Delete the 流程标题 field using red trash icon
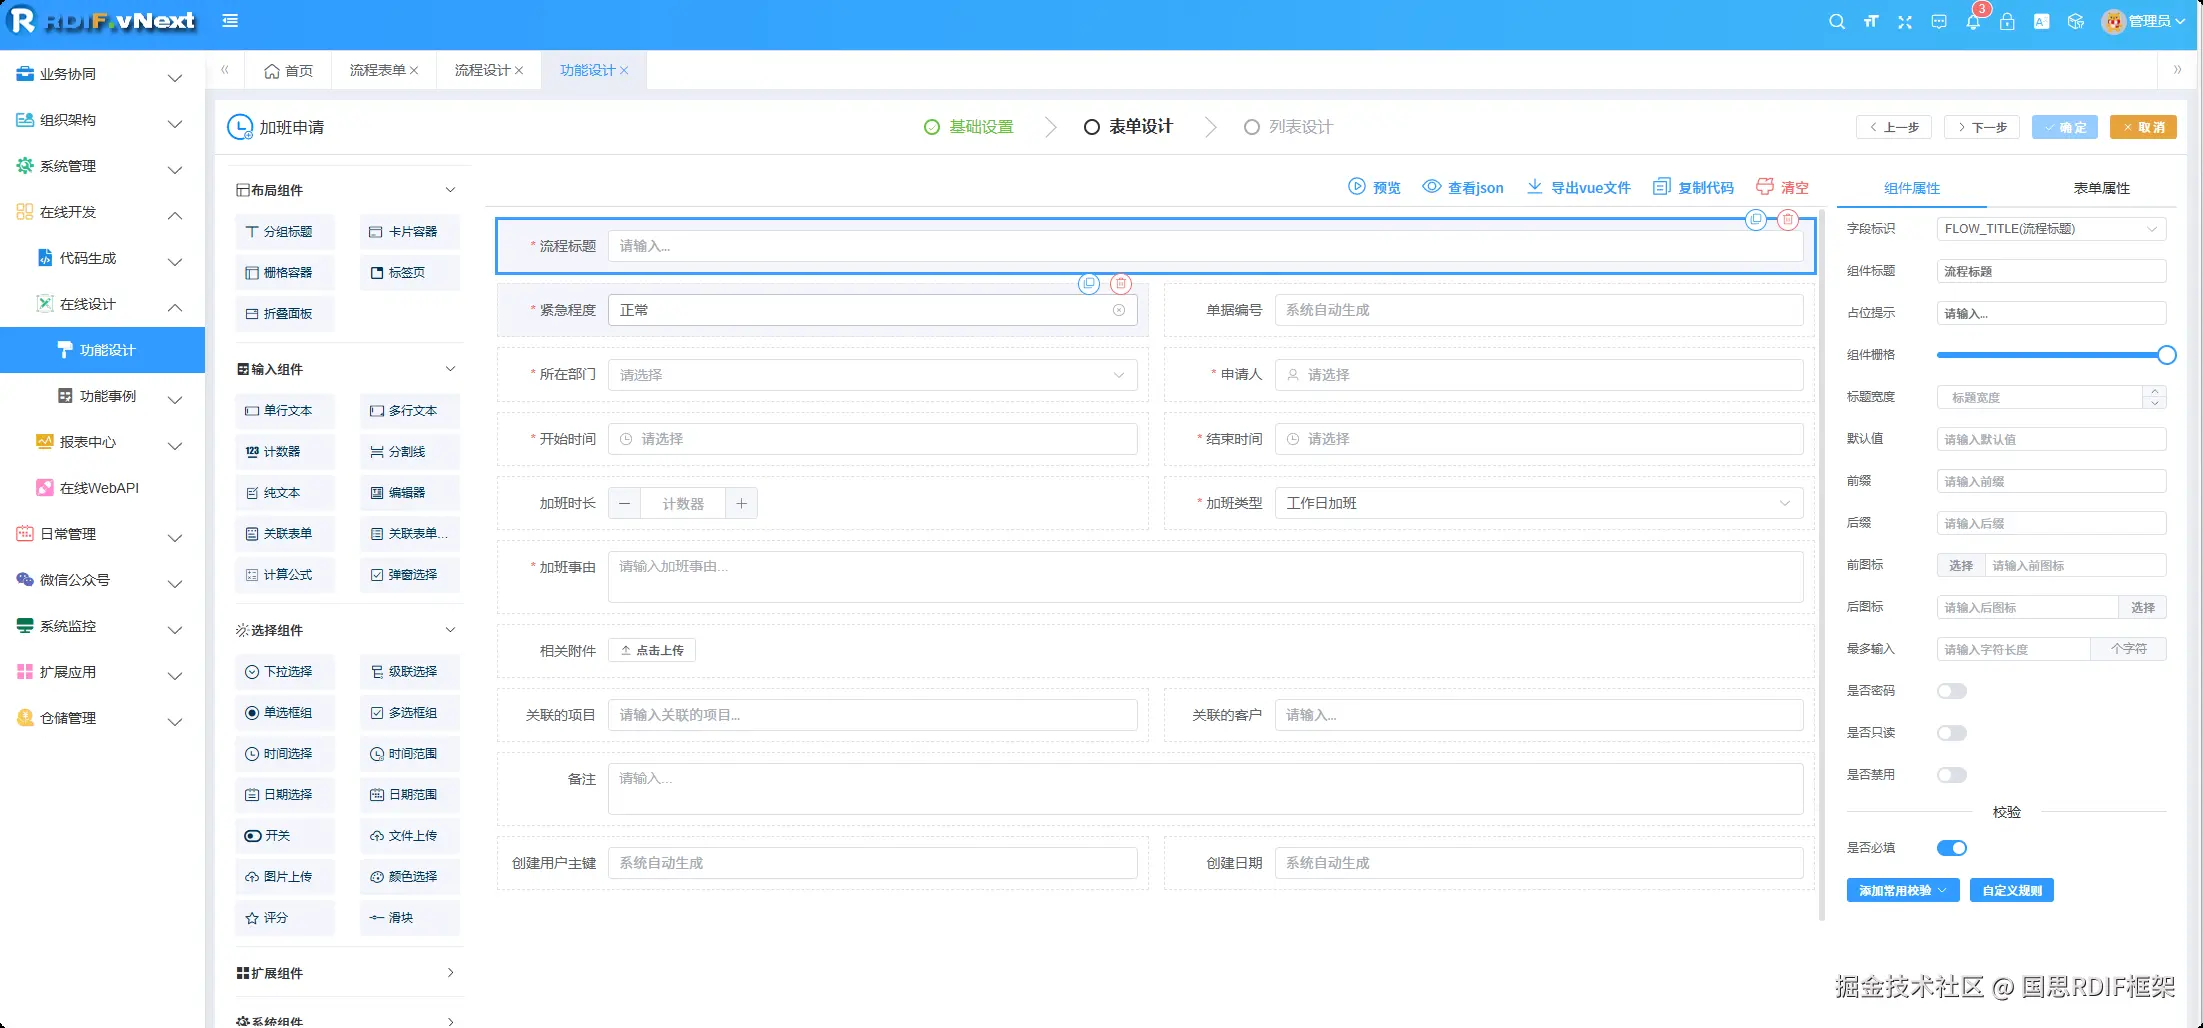Image resolution: width=2203 pixels, height=1028 pixels. coord(1787,219)
